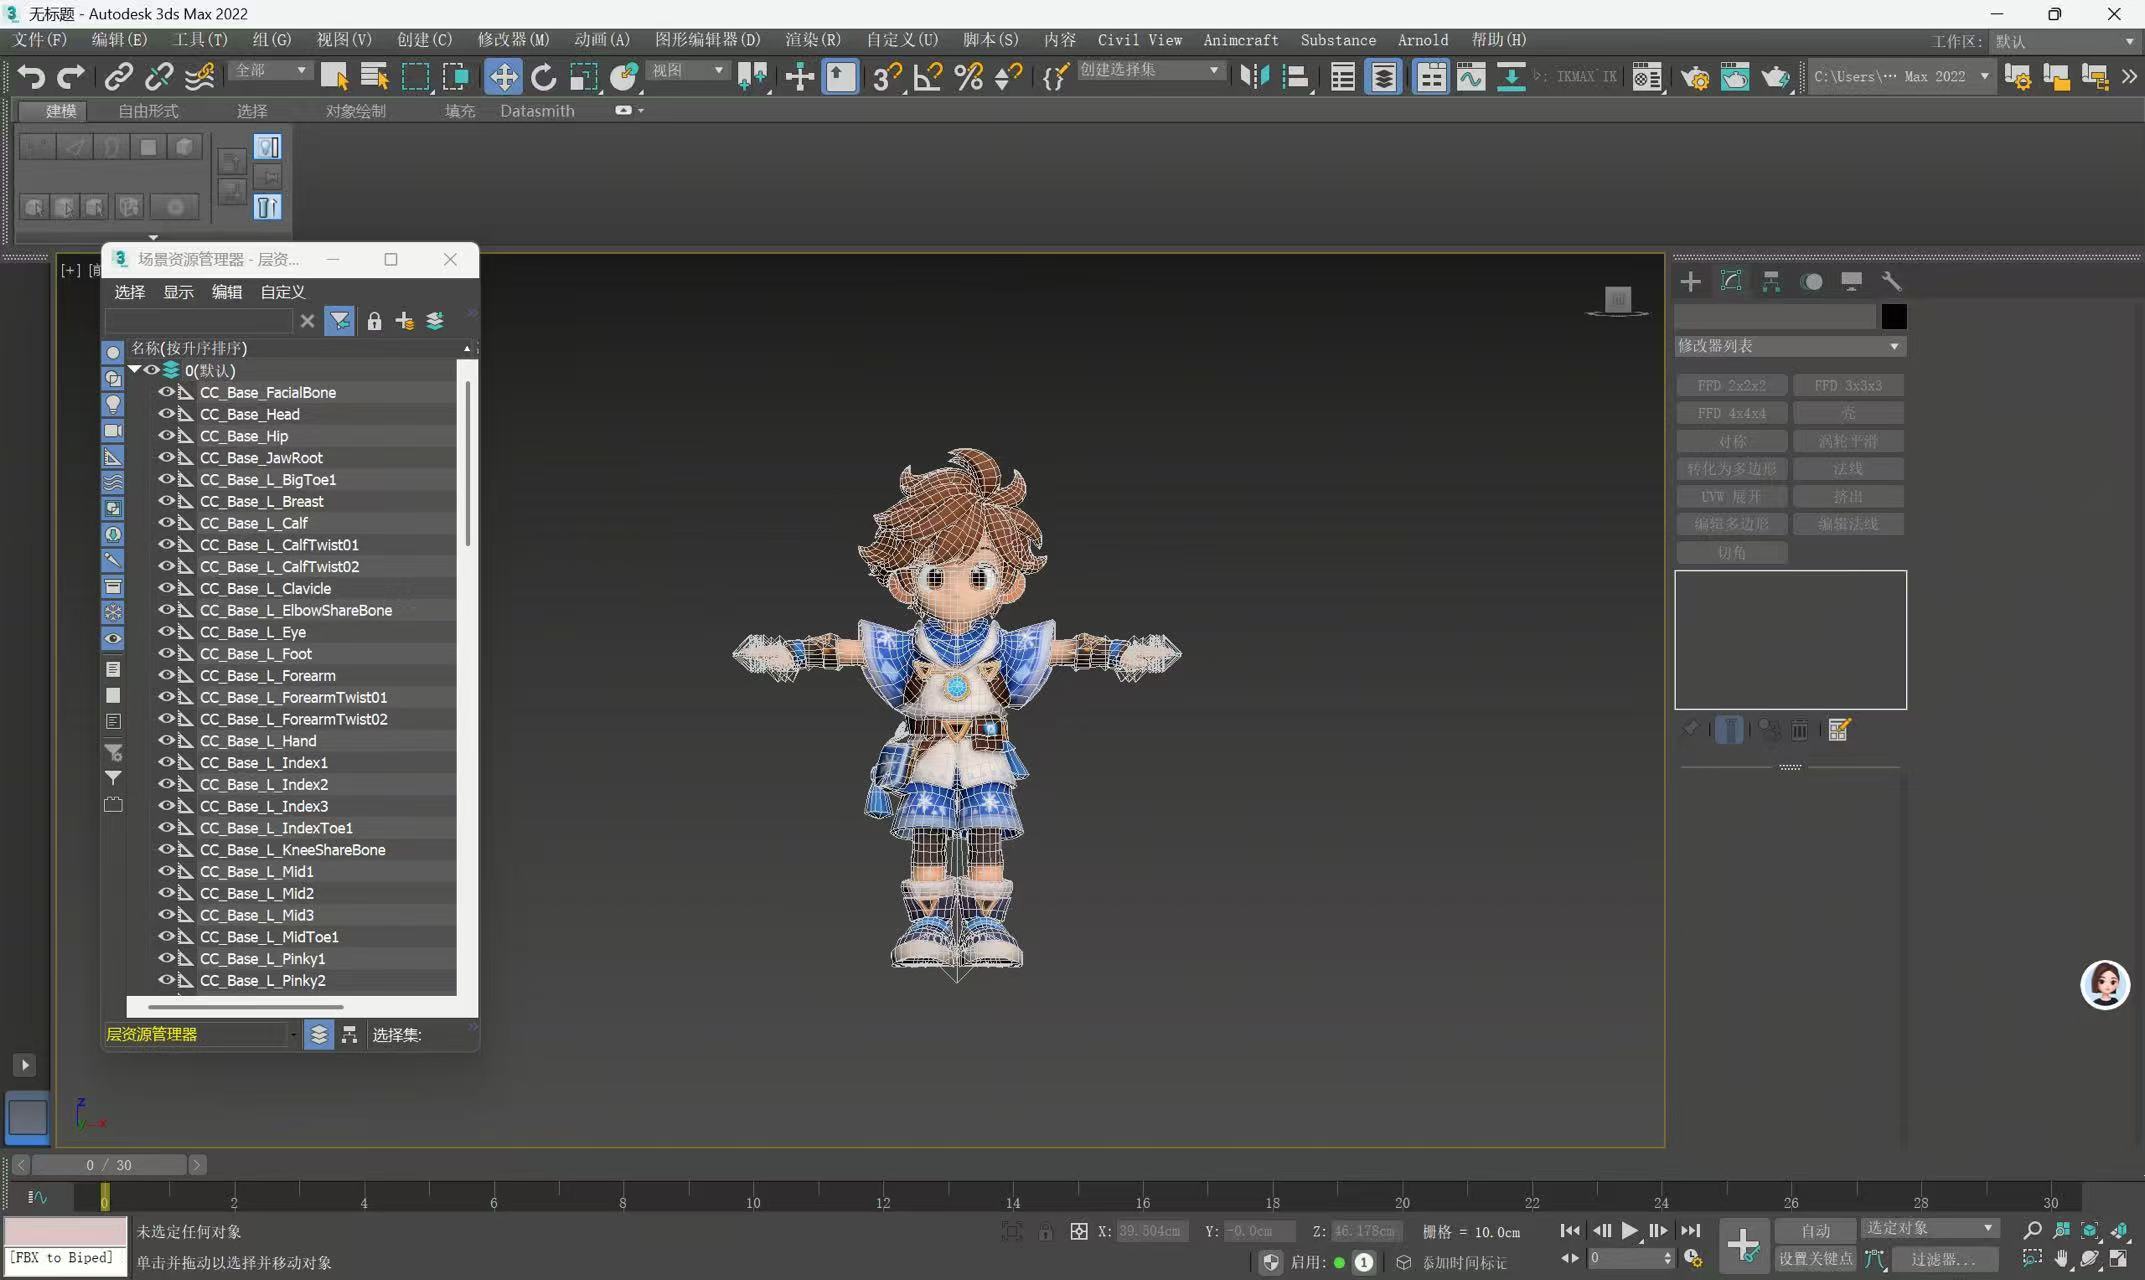Toggle the Scene Explorer filter funnel button

[340, 321]
